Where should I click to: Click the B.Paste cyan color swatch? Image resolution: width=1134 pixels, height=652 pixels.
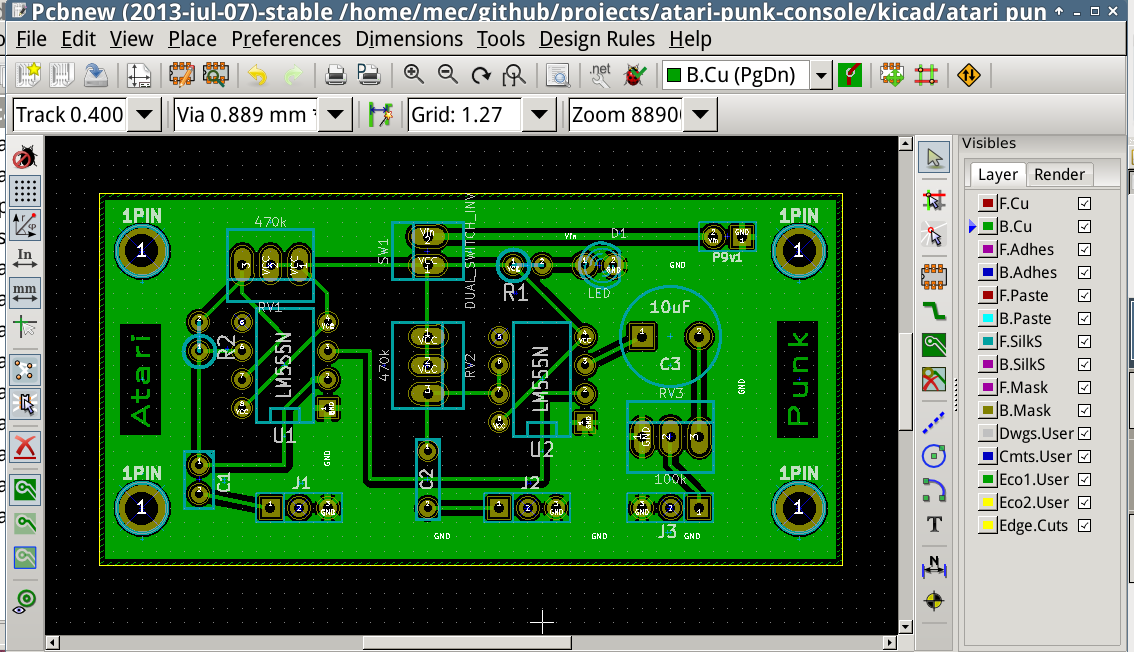point(988,318)
